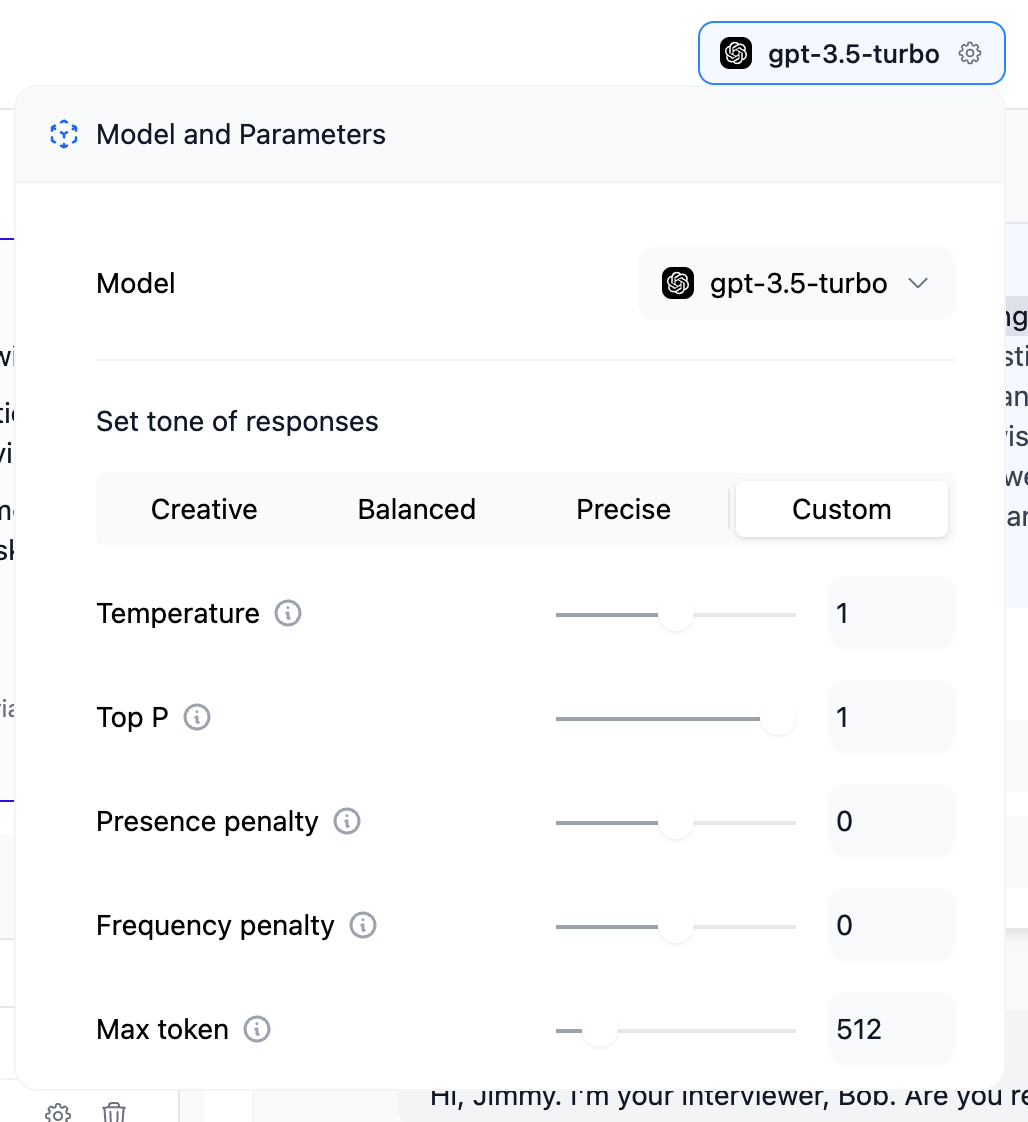1028x1122 pixels.
Task: Select the Precise tone tab
Action: coord(623,509)
